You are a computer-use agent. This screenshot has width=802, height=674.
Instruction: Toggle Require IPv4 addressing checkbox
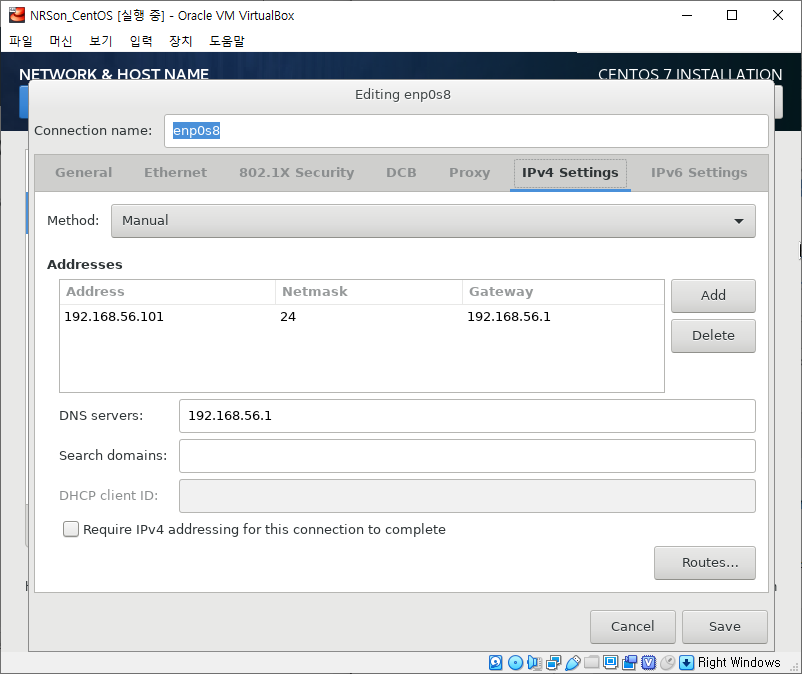point(71,529)
